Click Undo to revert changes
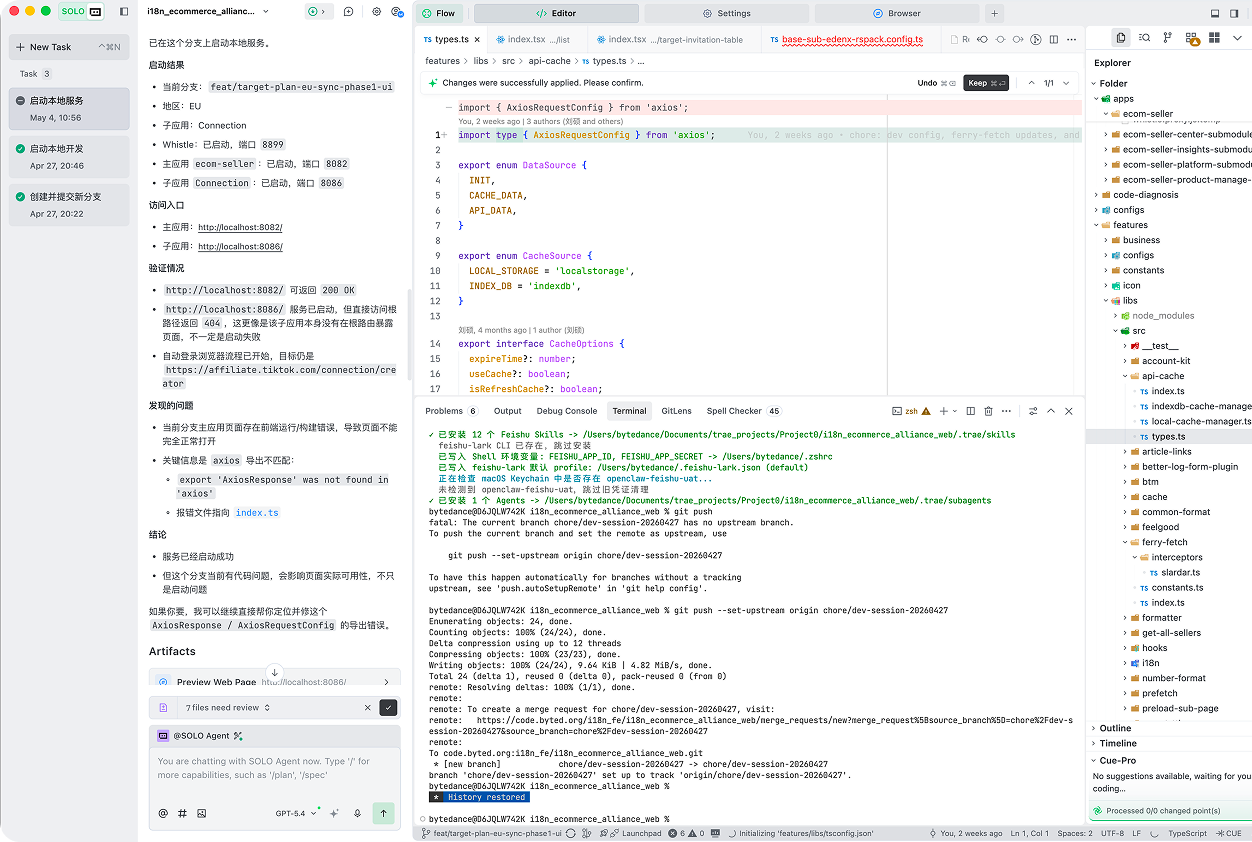 [x=935, y=83]
